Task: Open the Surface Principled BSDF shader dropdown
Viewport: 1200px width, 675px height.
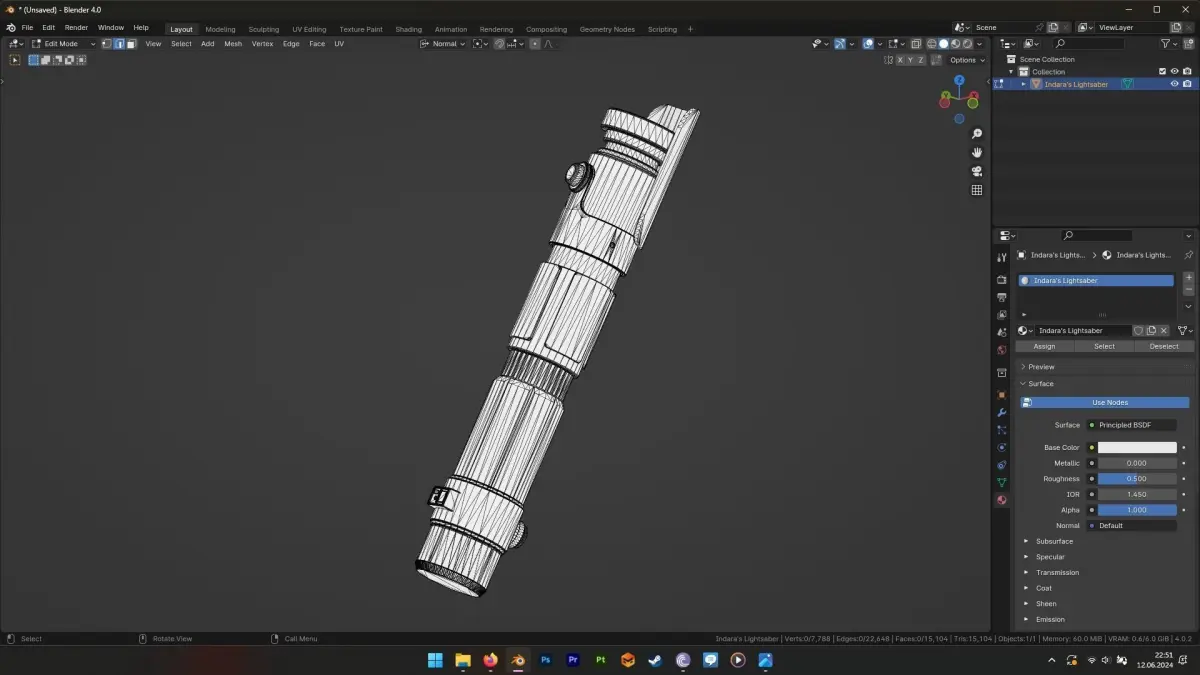Action: pos(1132,425)
